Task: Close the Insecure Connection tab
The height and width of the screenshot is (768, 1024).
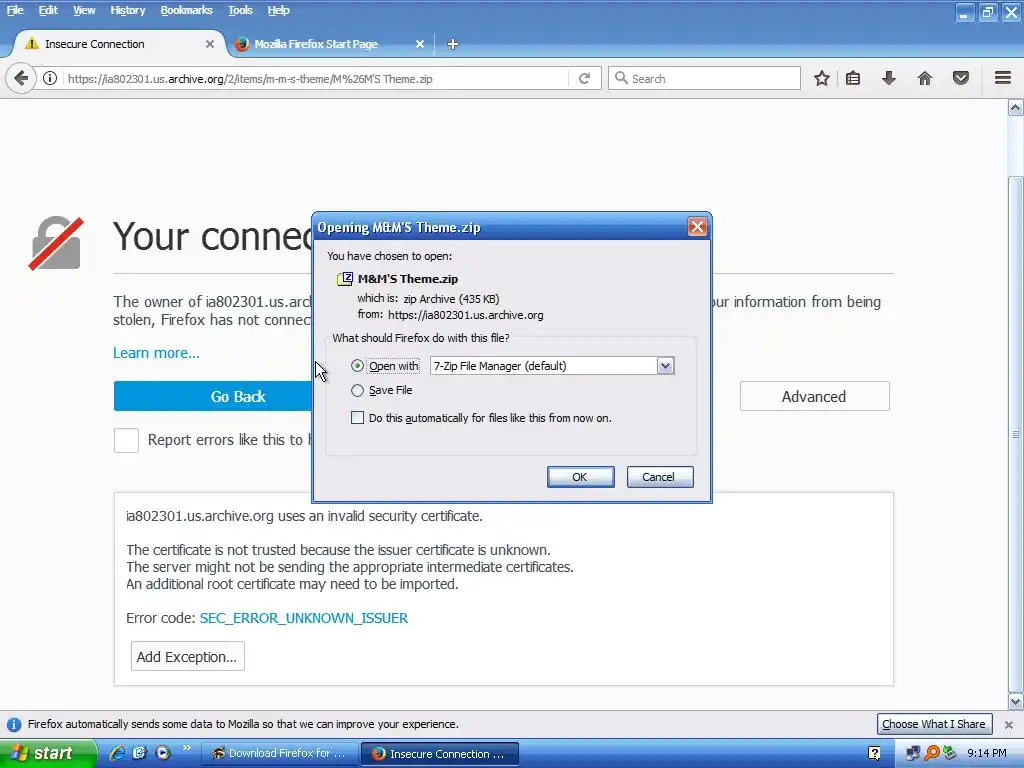Action: 210,44
